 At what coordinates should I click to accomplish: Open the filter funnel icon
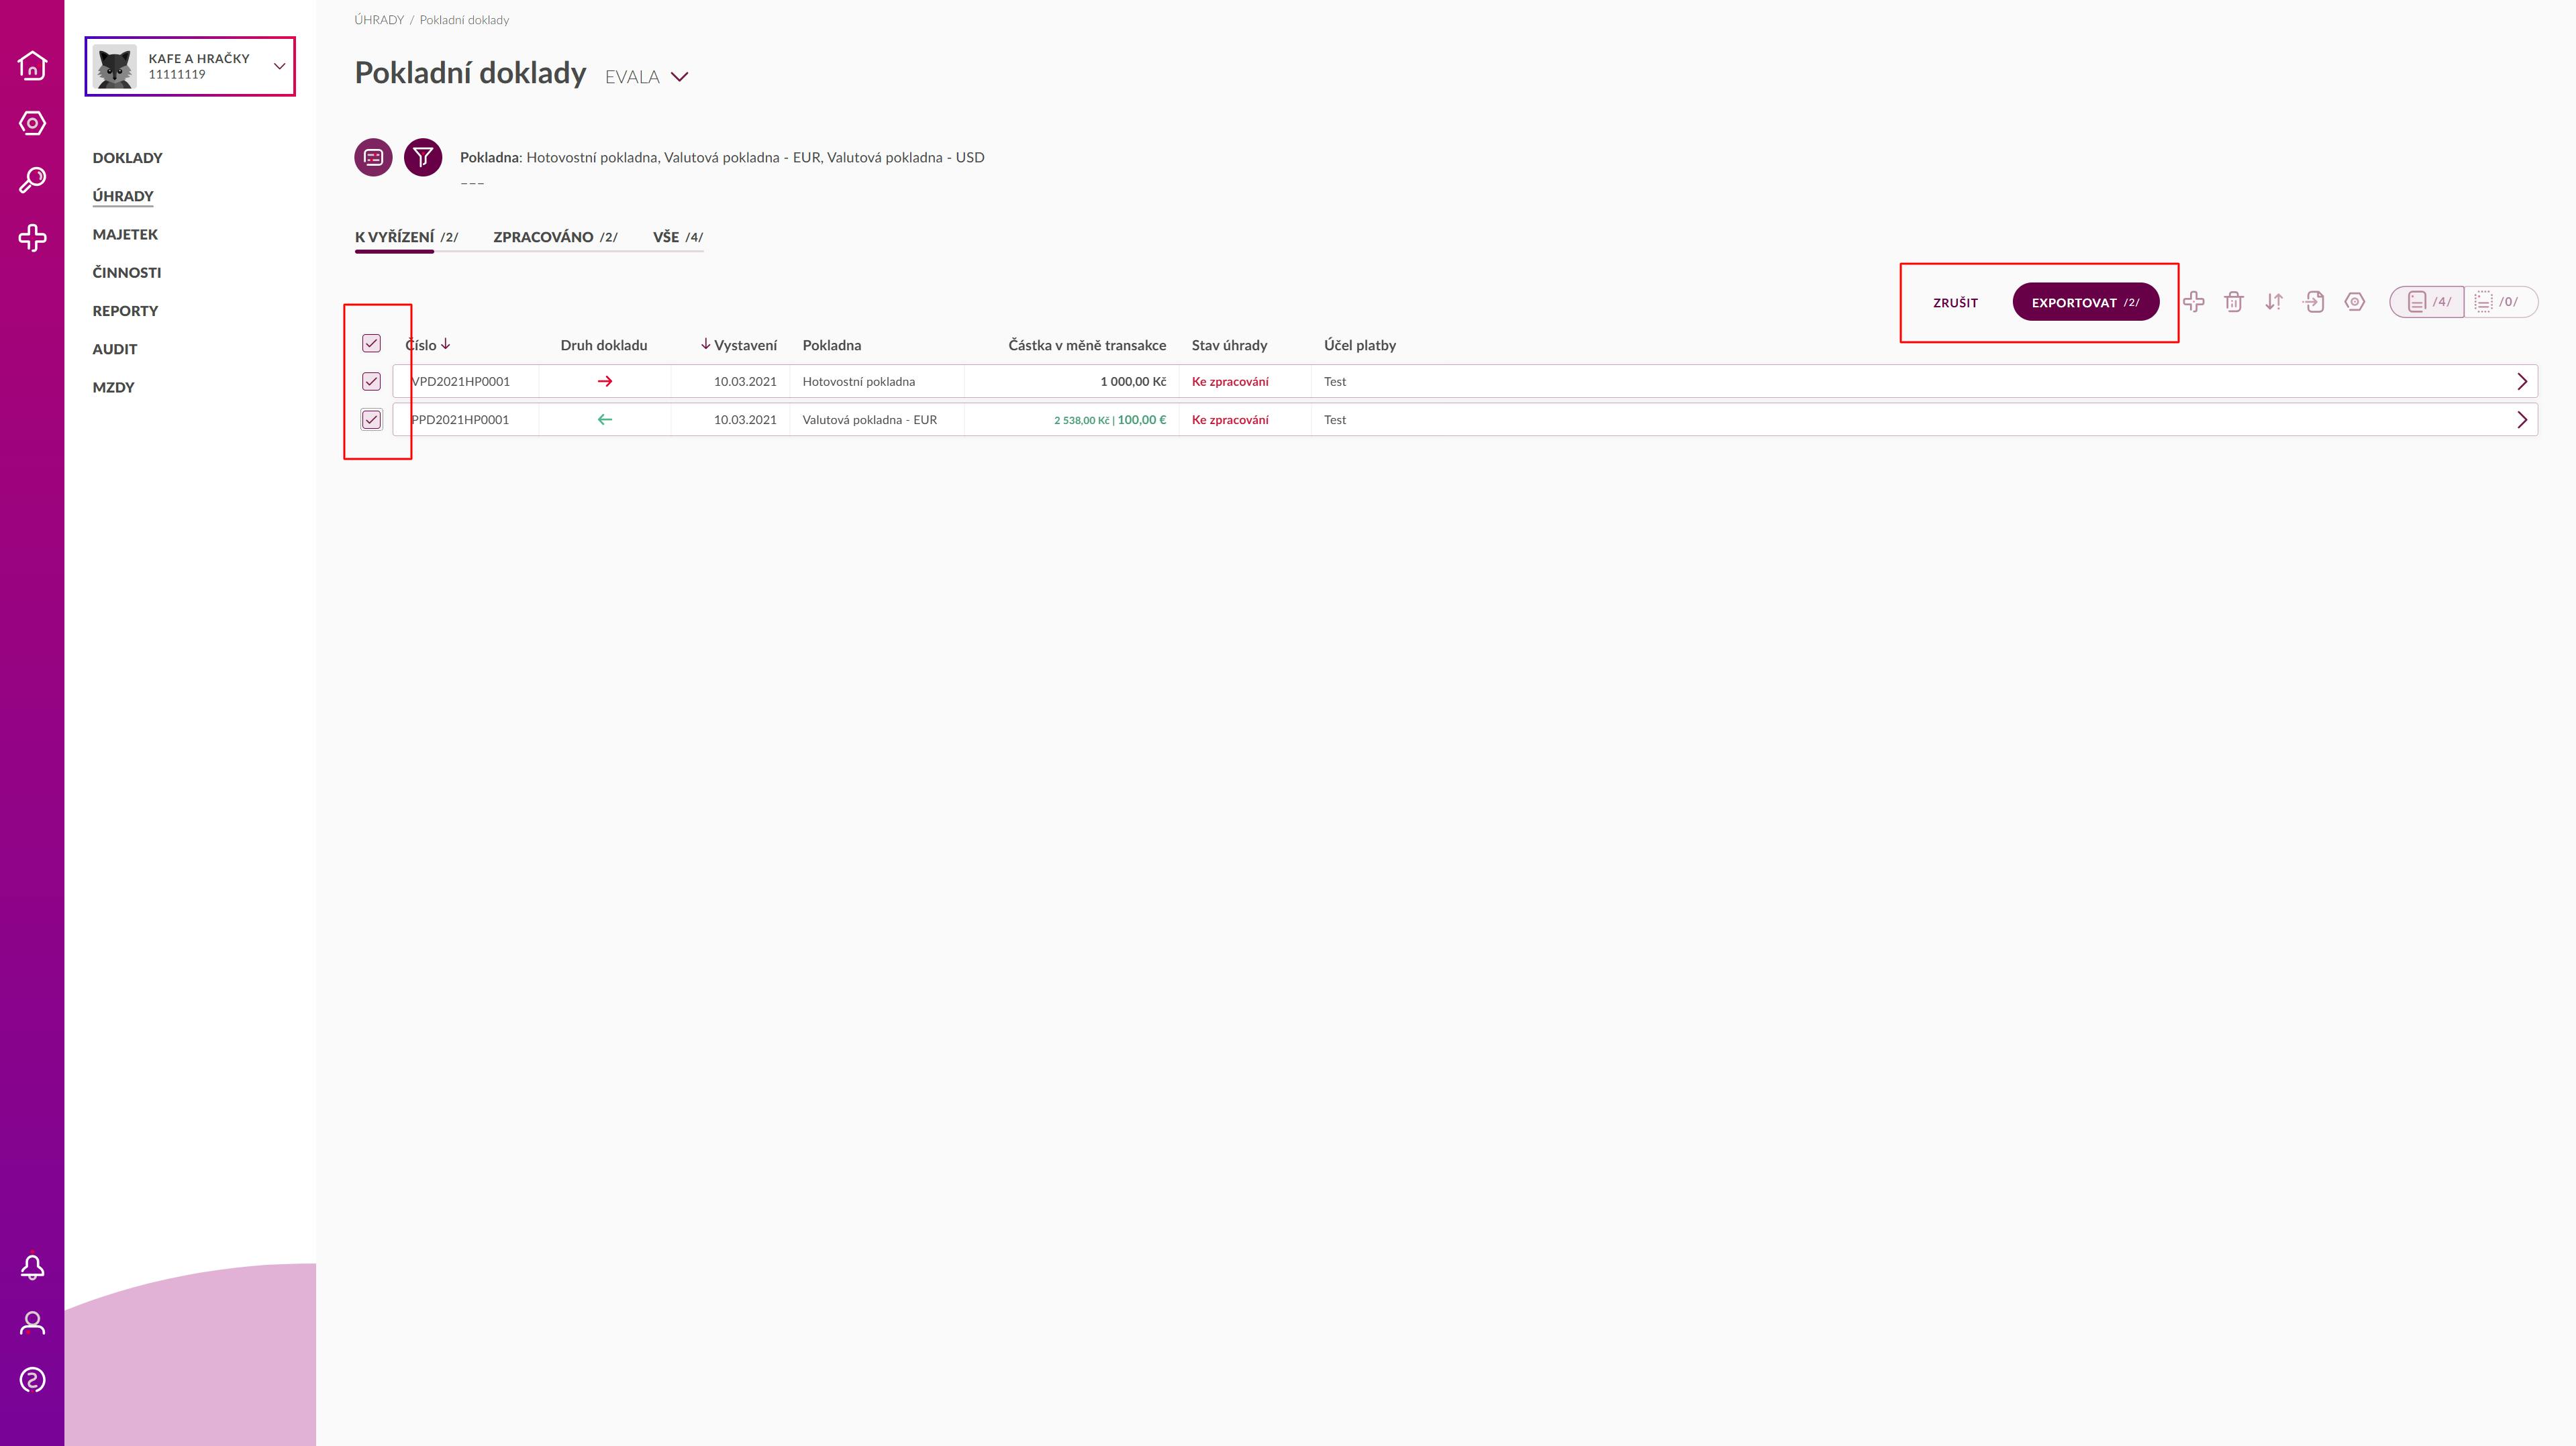[423, 157]
